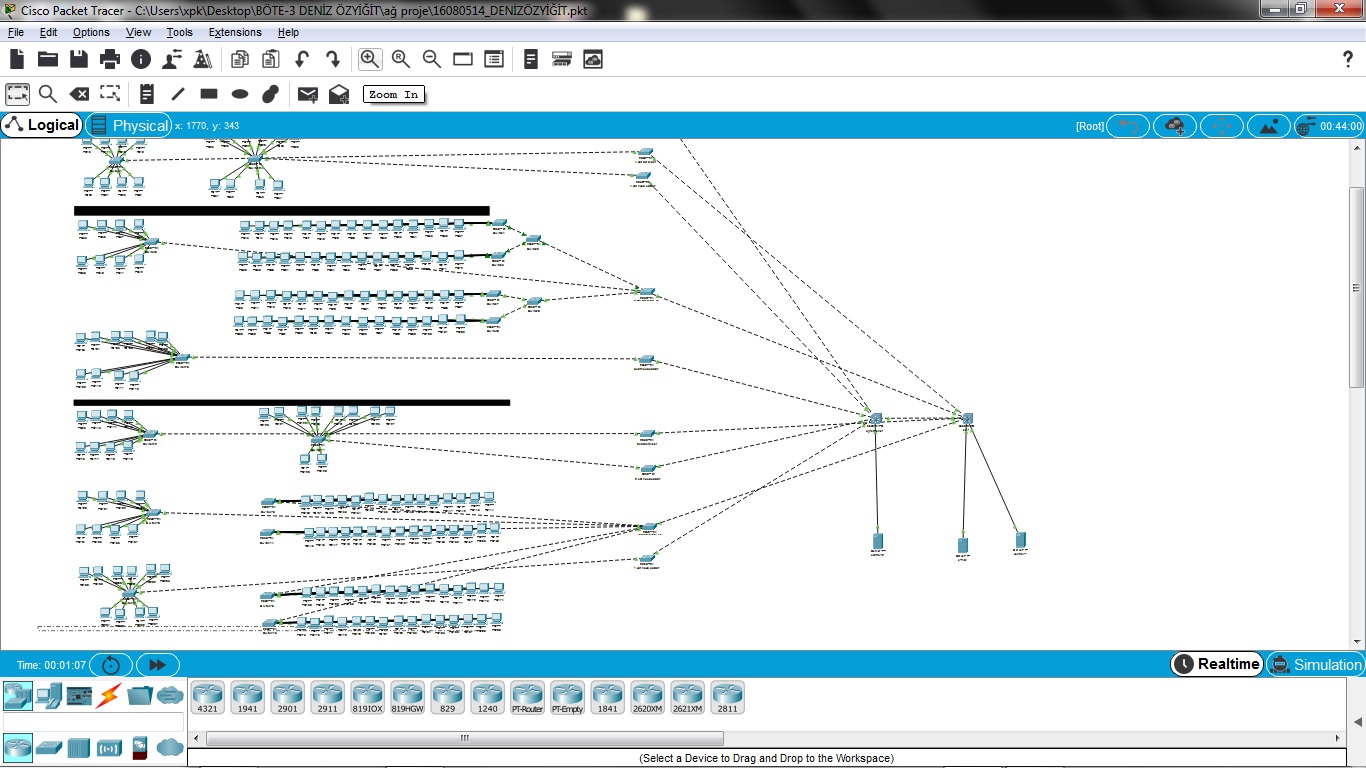Open the Options menu
The width and height of the screenshot is (1366, 768).
pyautogui.click(x=91, y=32)
